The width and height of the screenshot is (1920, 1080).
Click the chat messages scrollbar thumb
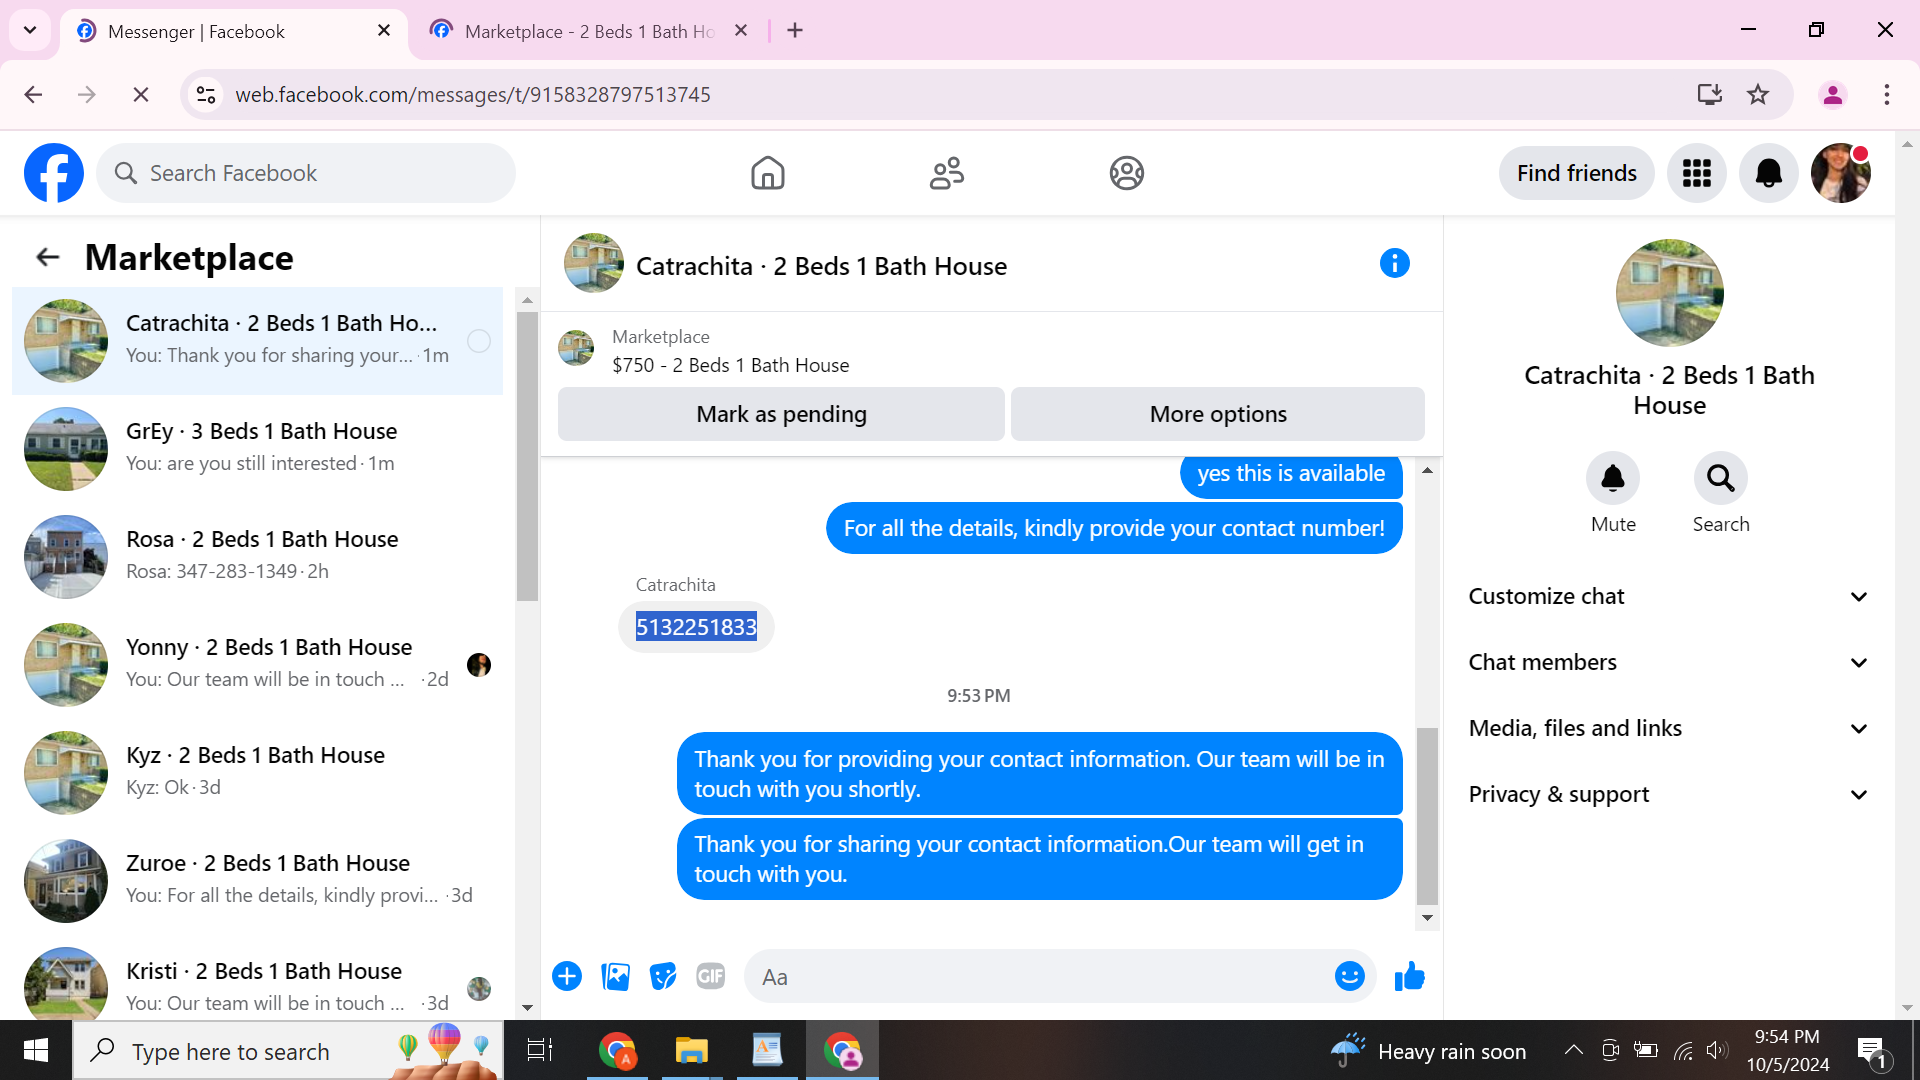tap(1427, 815)
